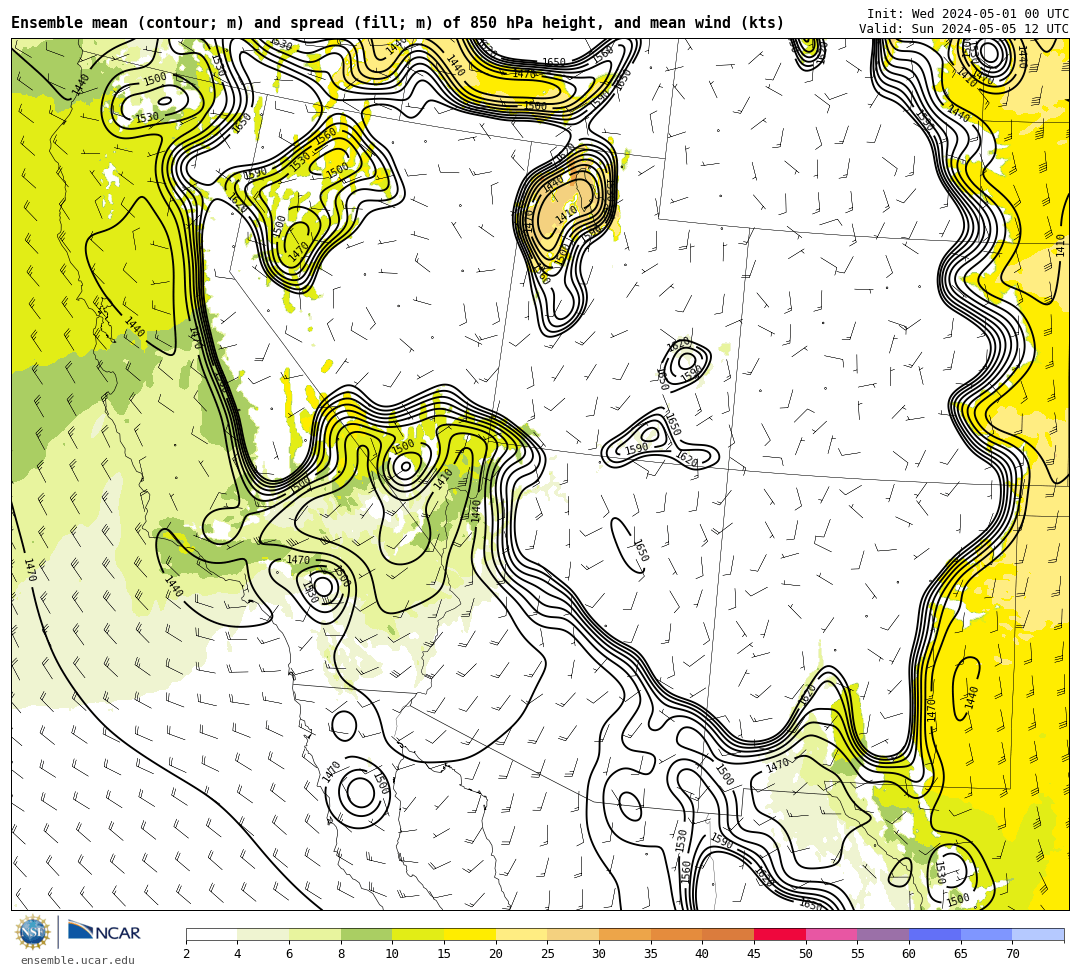
Task: Click the colorbar tick label '15'
Action: coord(444,954)
